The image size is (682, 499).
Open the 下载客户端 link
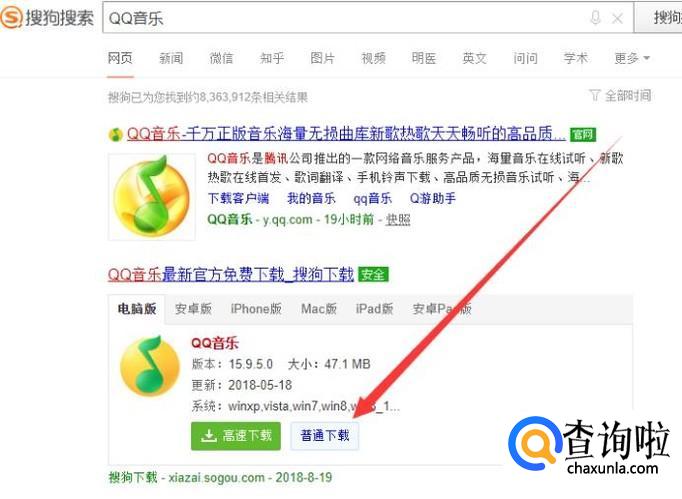(x=238, y=198)
